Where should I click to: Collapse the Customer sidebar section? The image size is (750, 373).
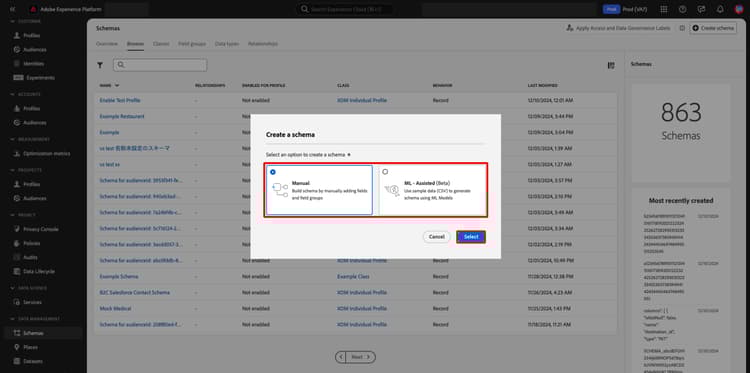coord(12,22)
